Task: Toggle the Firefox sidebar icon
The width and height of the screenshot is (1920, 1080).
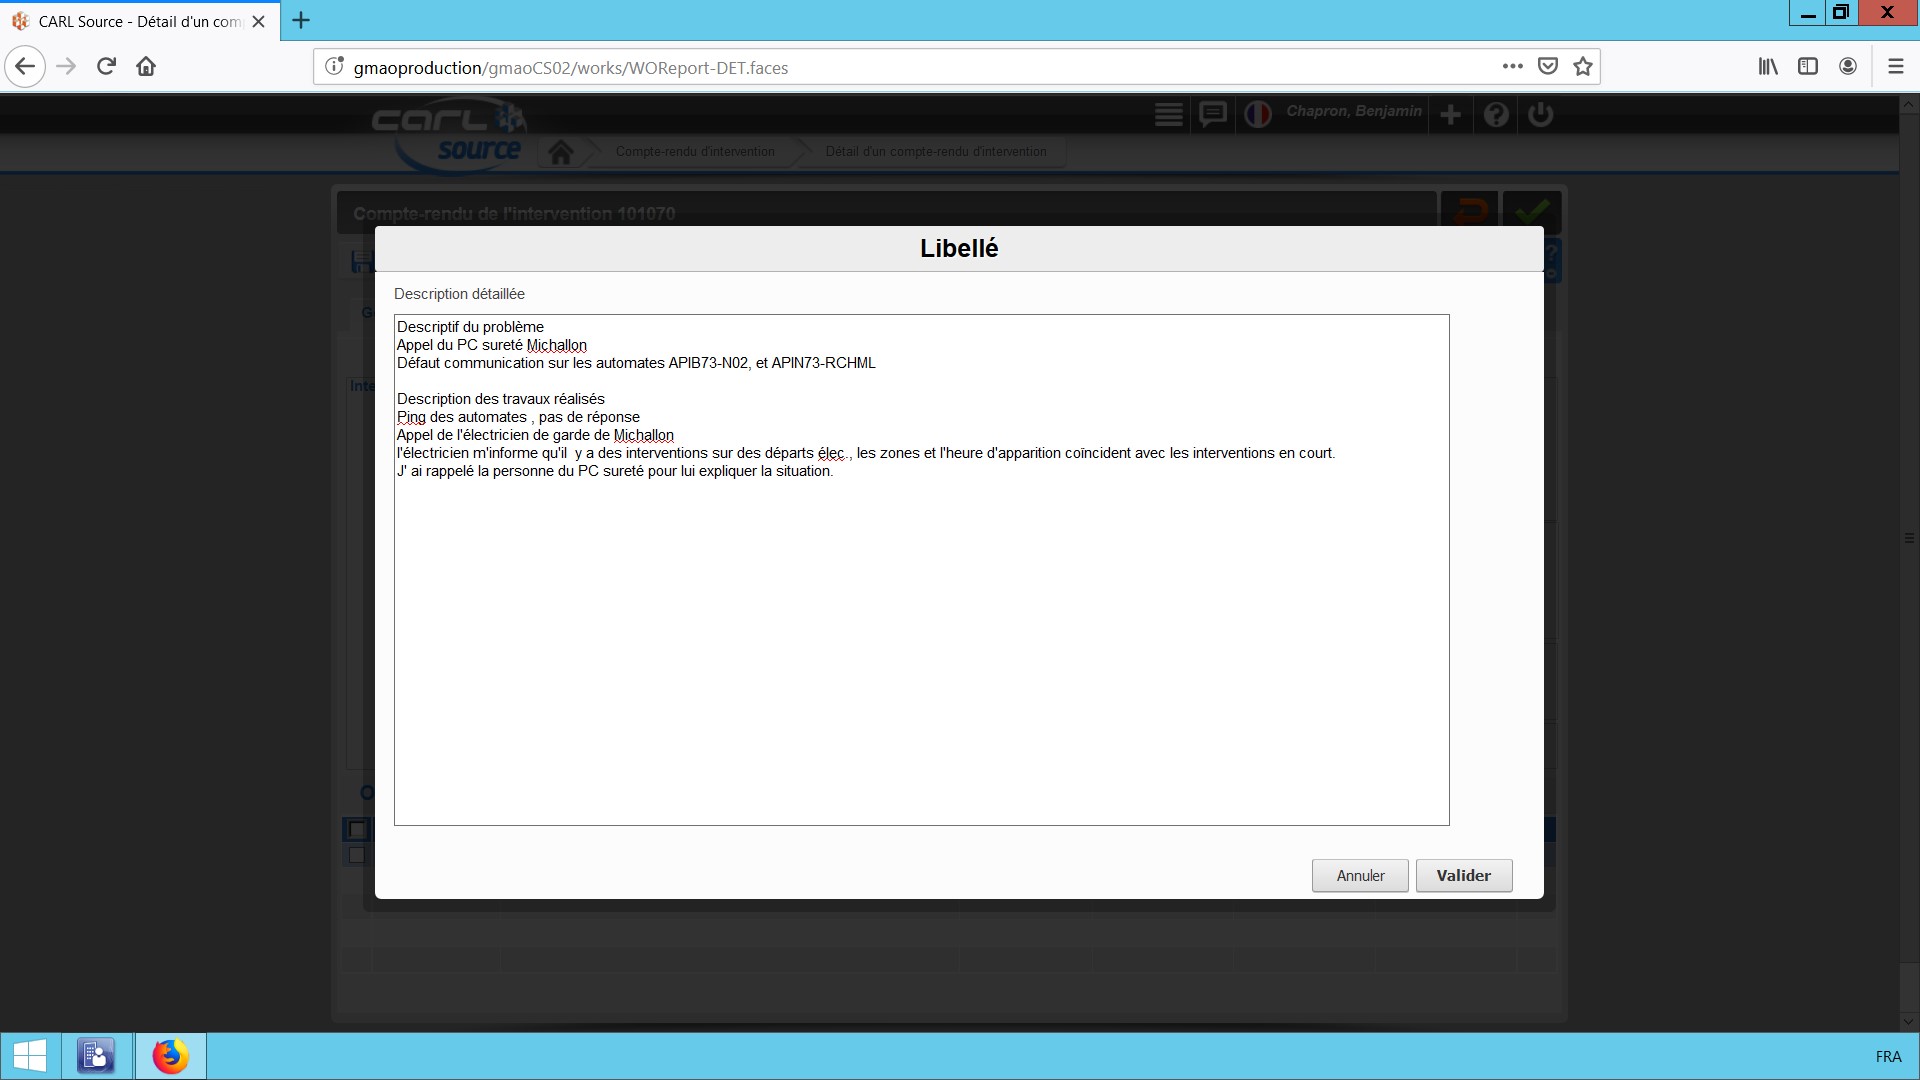Action: coord(1807,67)
